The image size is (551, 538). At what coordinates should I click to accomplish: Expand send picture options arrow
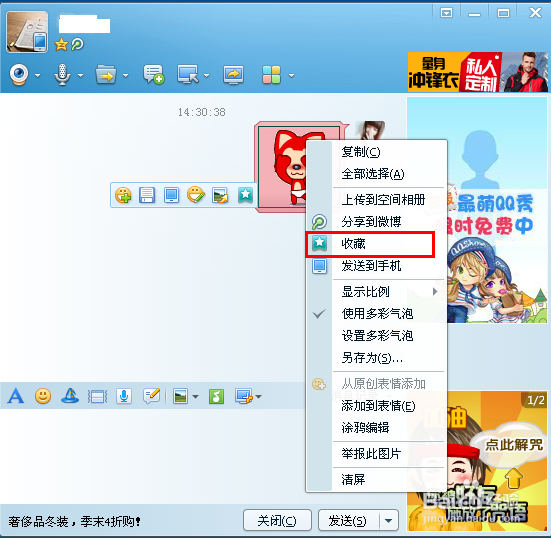196,397
